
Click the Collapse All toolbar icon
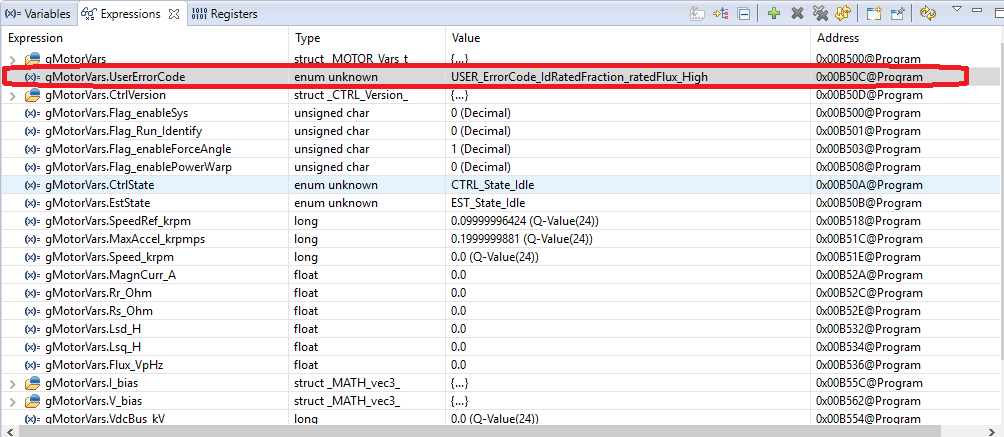pyautogui.click(x=744, y=13)
